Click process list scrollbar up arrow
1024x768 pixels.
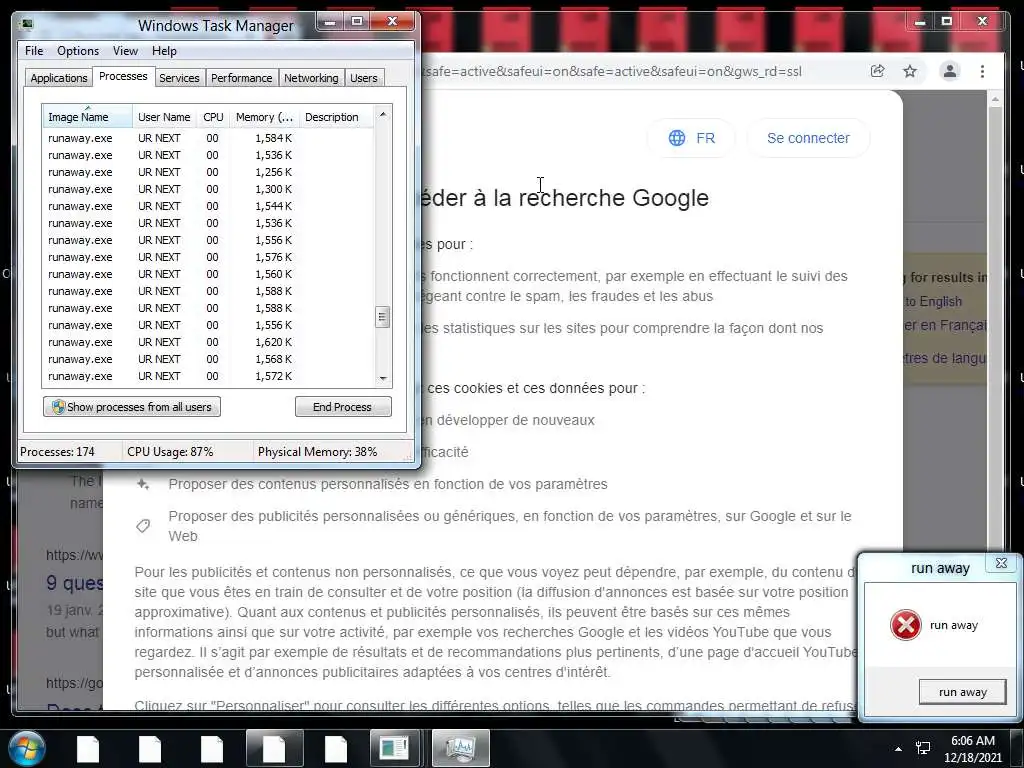[x=383, y=114]
